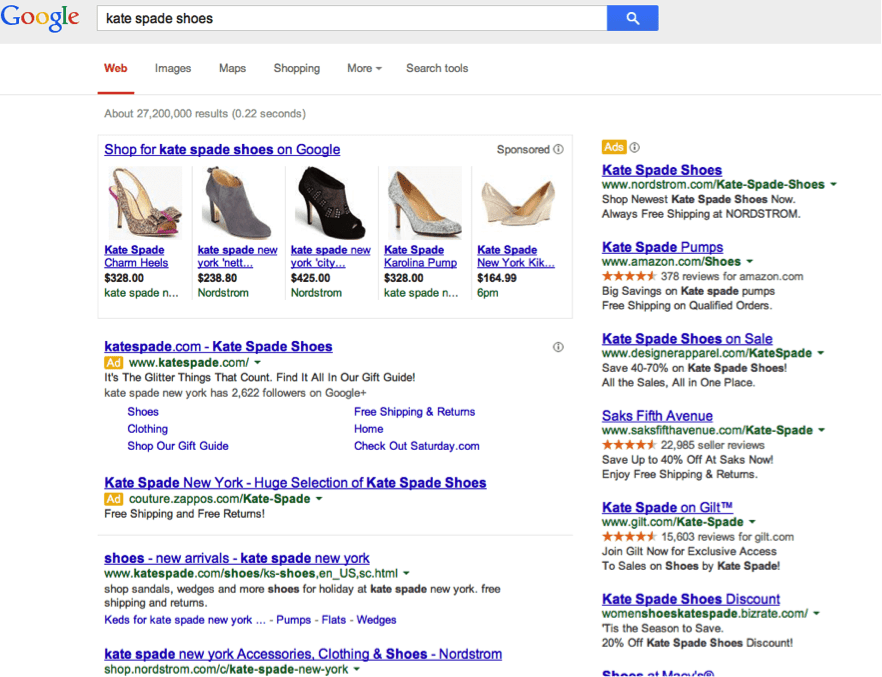Click the star rating for amazon.com reviews
The width and height of the screenshot is (882, 677).
click(x=629, y=276)
